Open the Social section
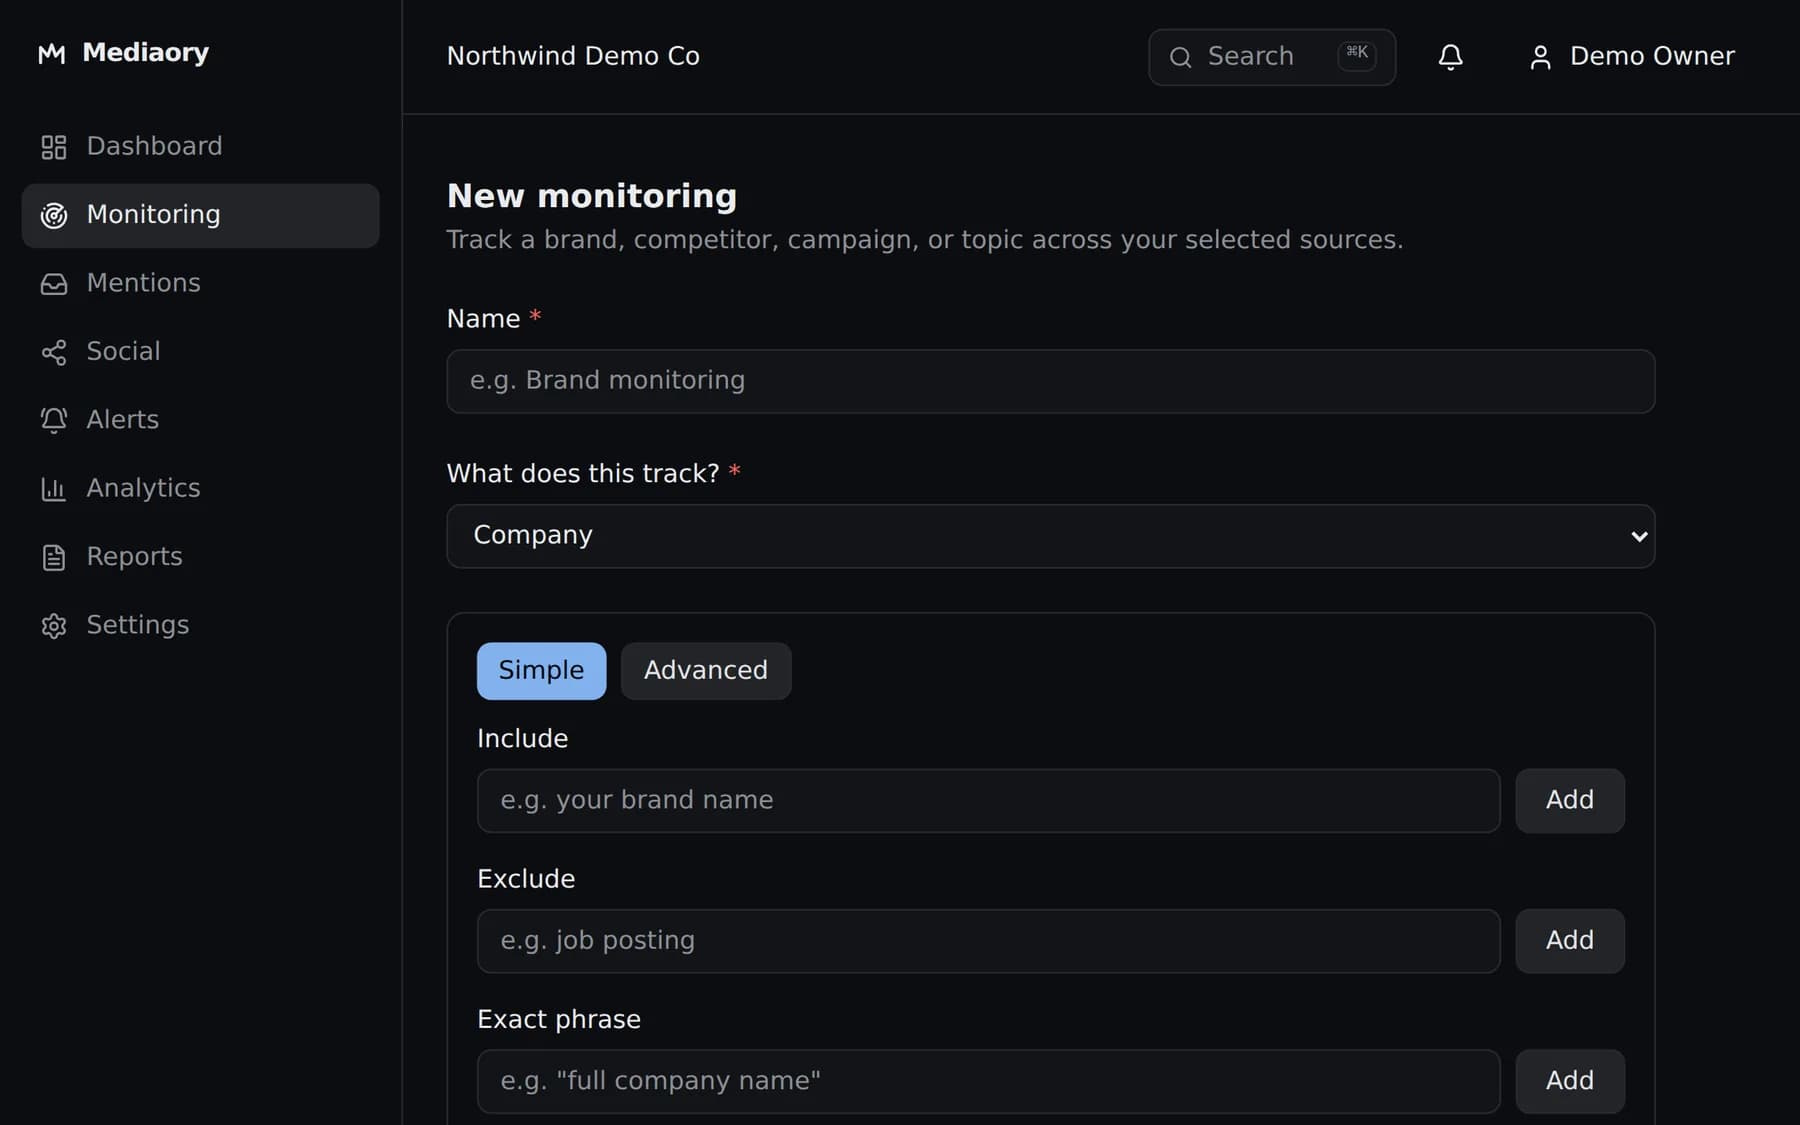 click(x=200, y=352)
